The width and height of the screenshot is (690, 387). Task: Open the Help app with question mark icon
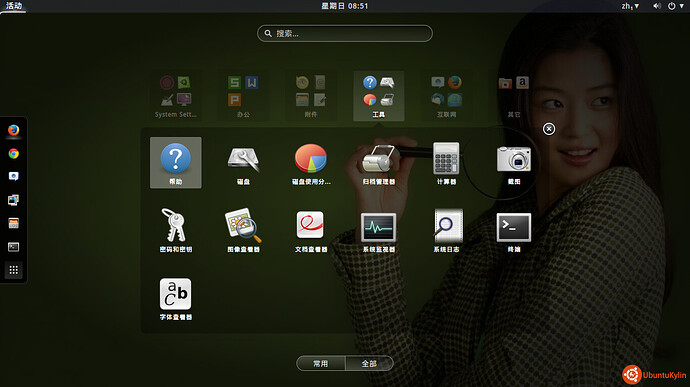pos(176,162)
